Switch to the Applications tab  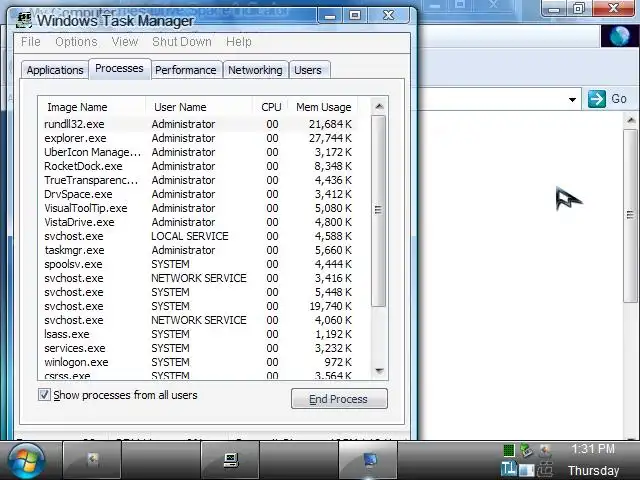[55, 70]
